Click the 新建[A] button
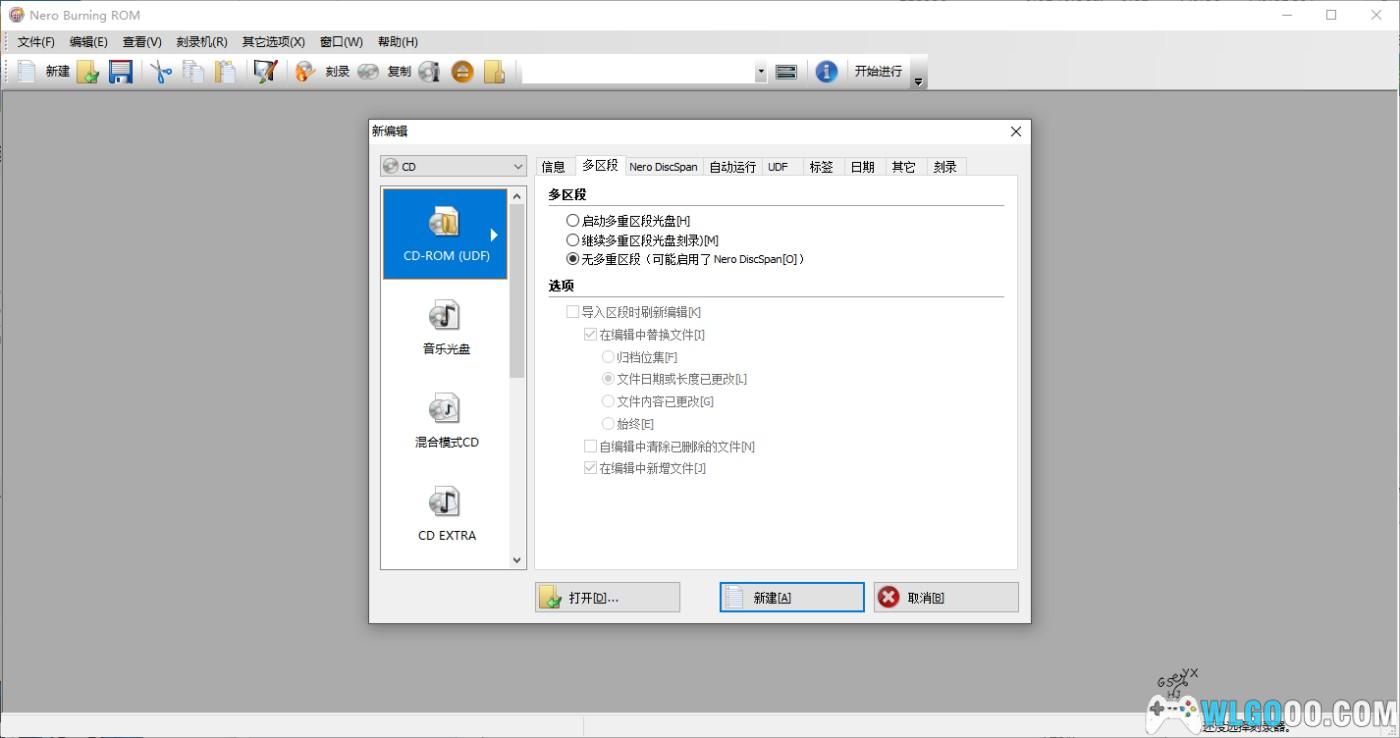 point(791,597)
